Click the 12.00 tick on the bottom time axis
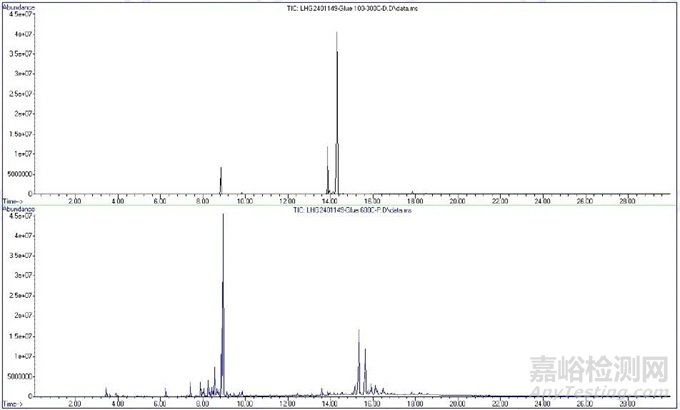 point(287,404)
